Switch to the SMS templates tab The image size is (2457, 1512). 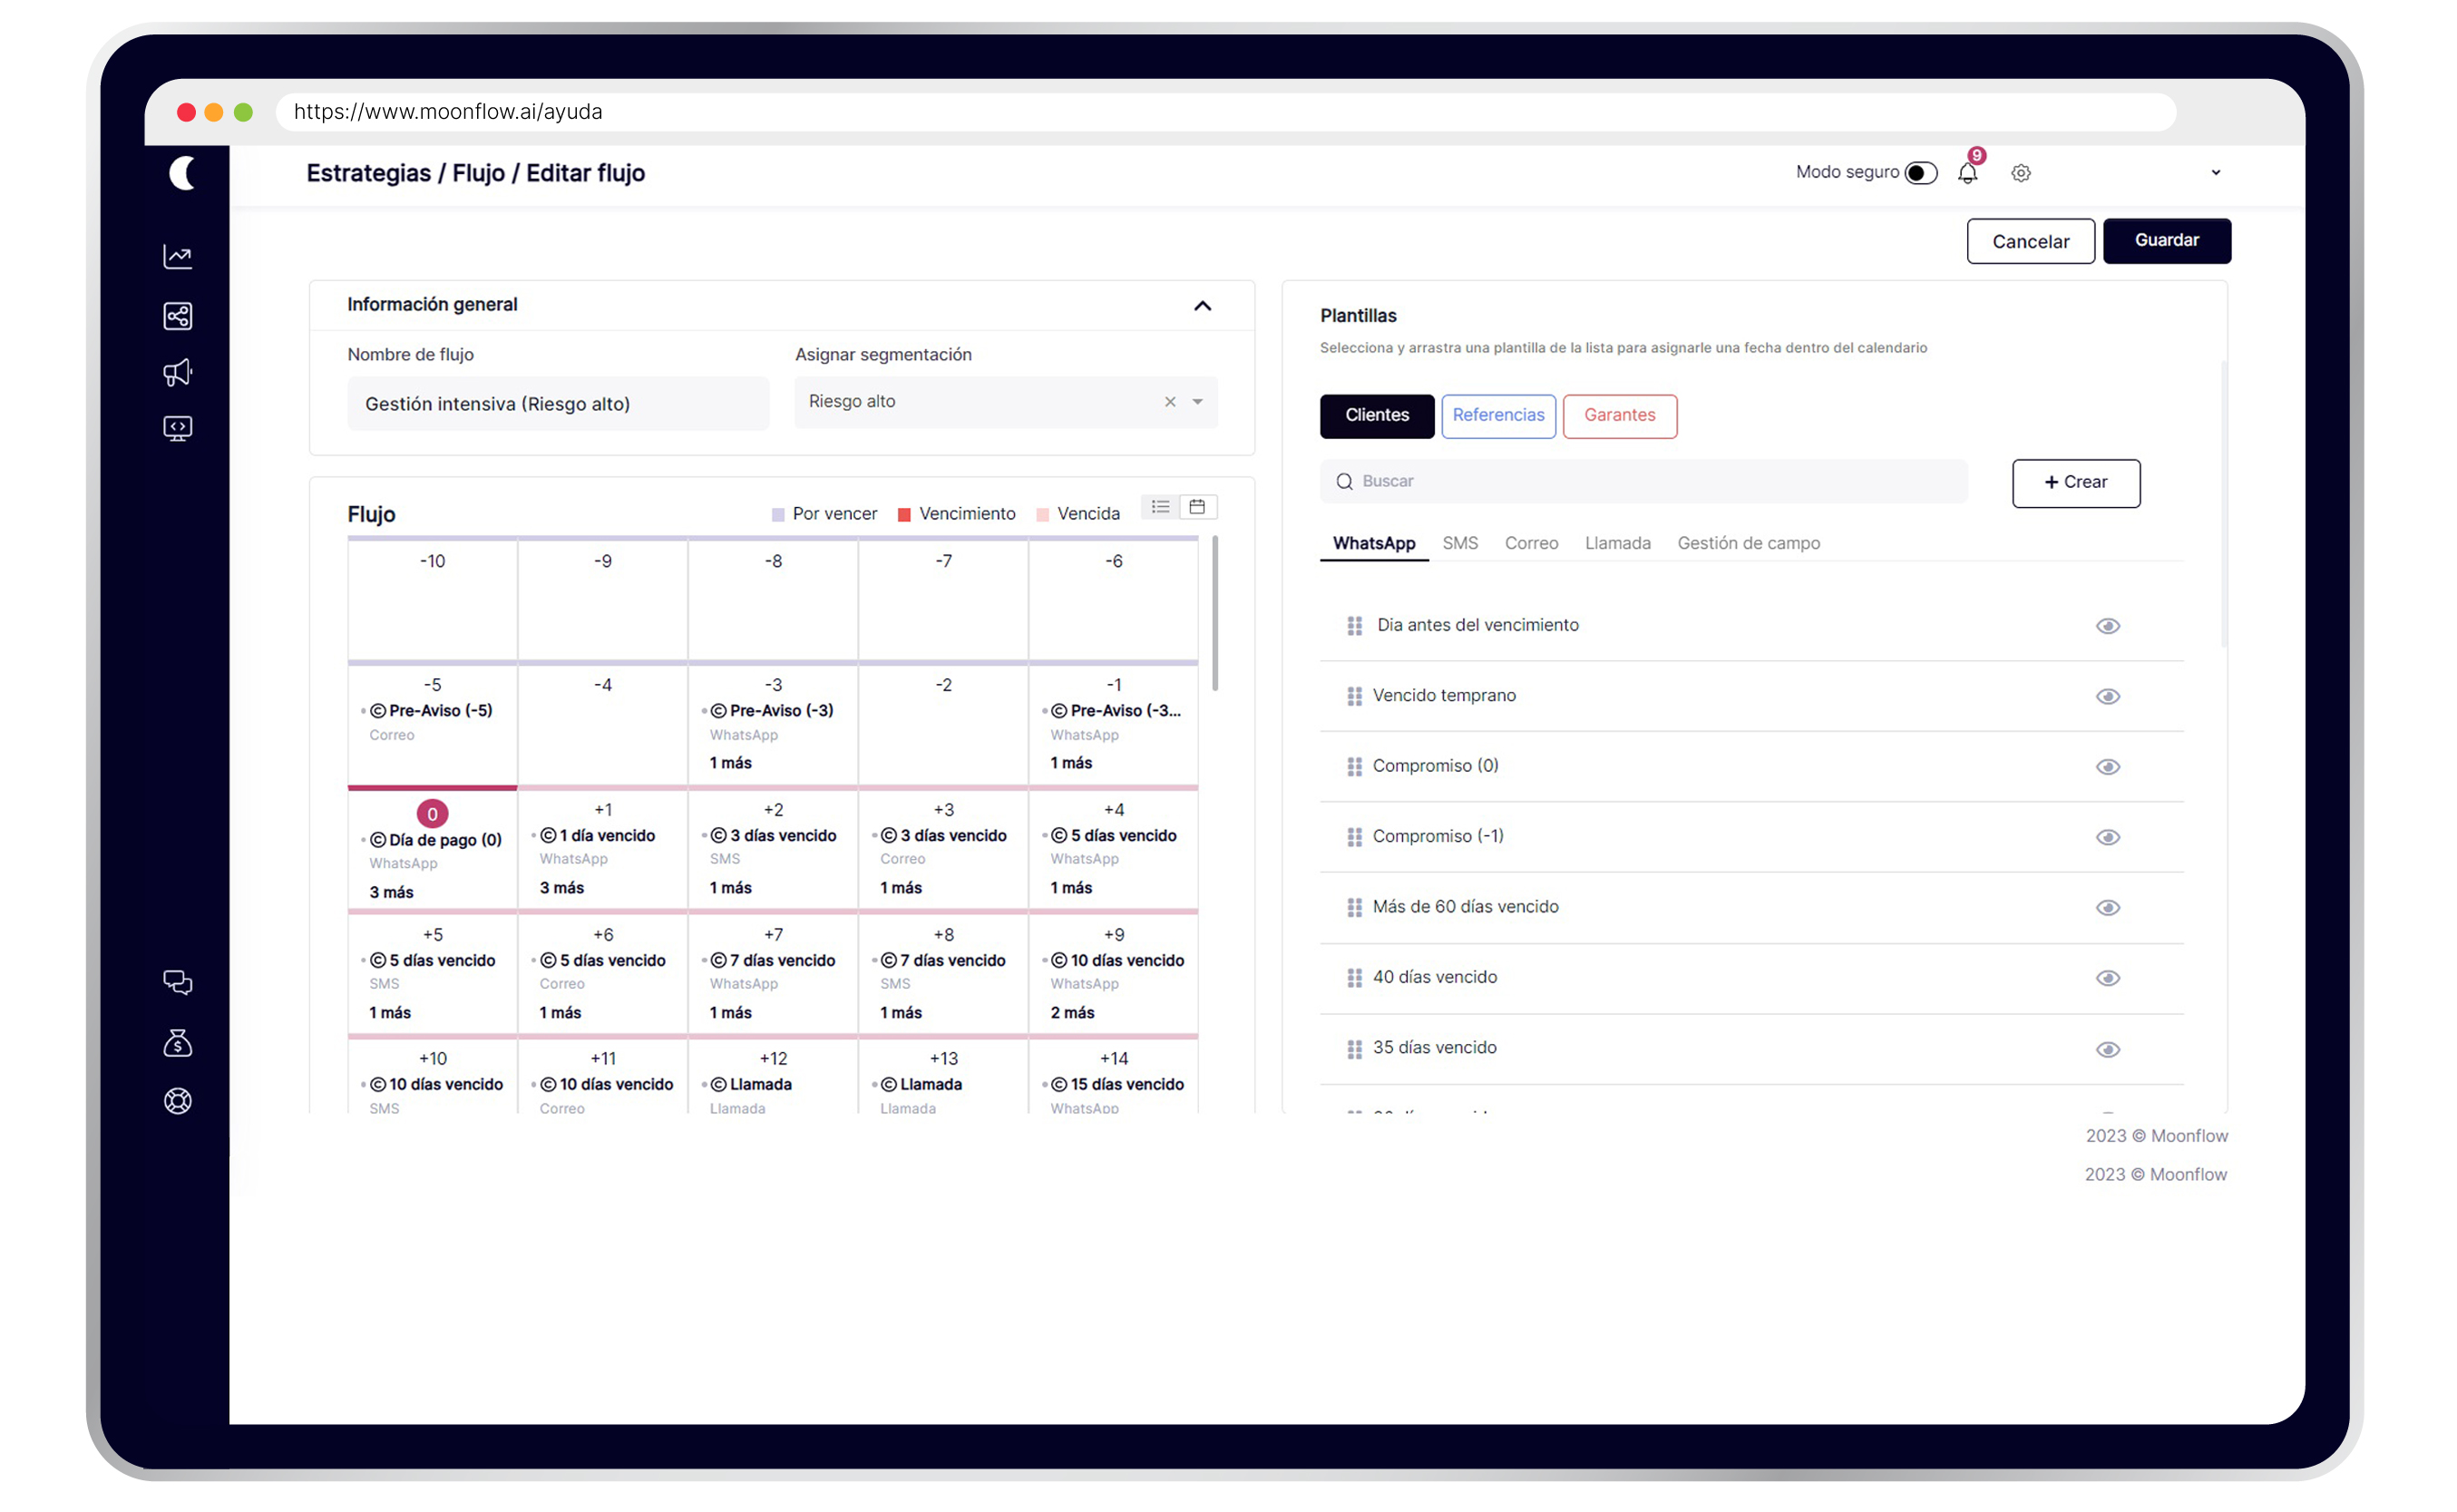(1459, 543)
